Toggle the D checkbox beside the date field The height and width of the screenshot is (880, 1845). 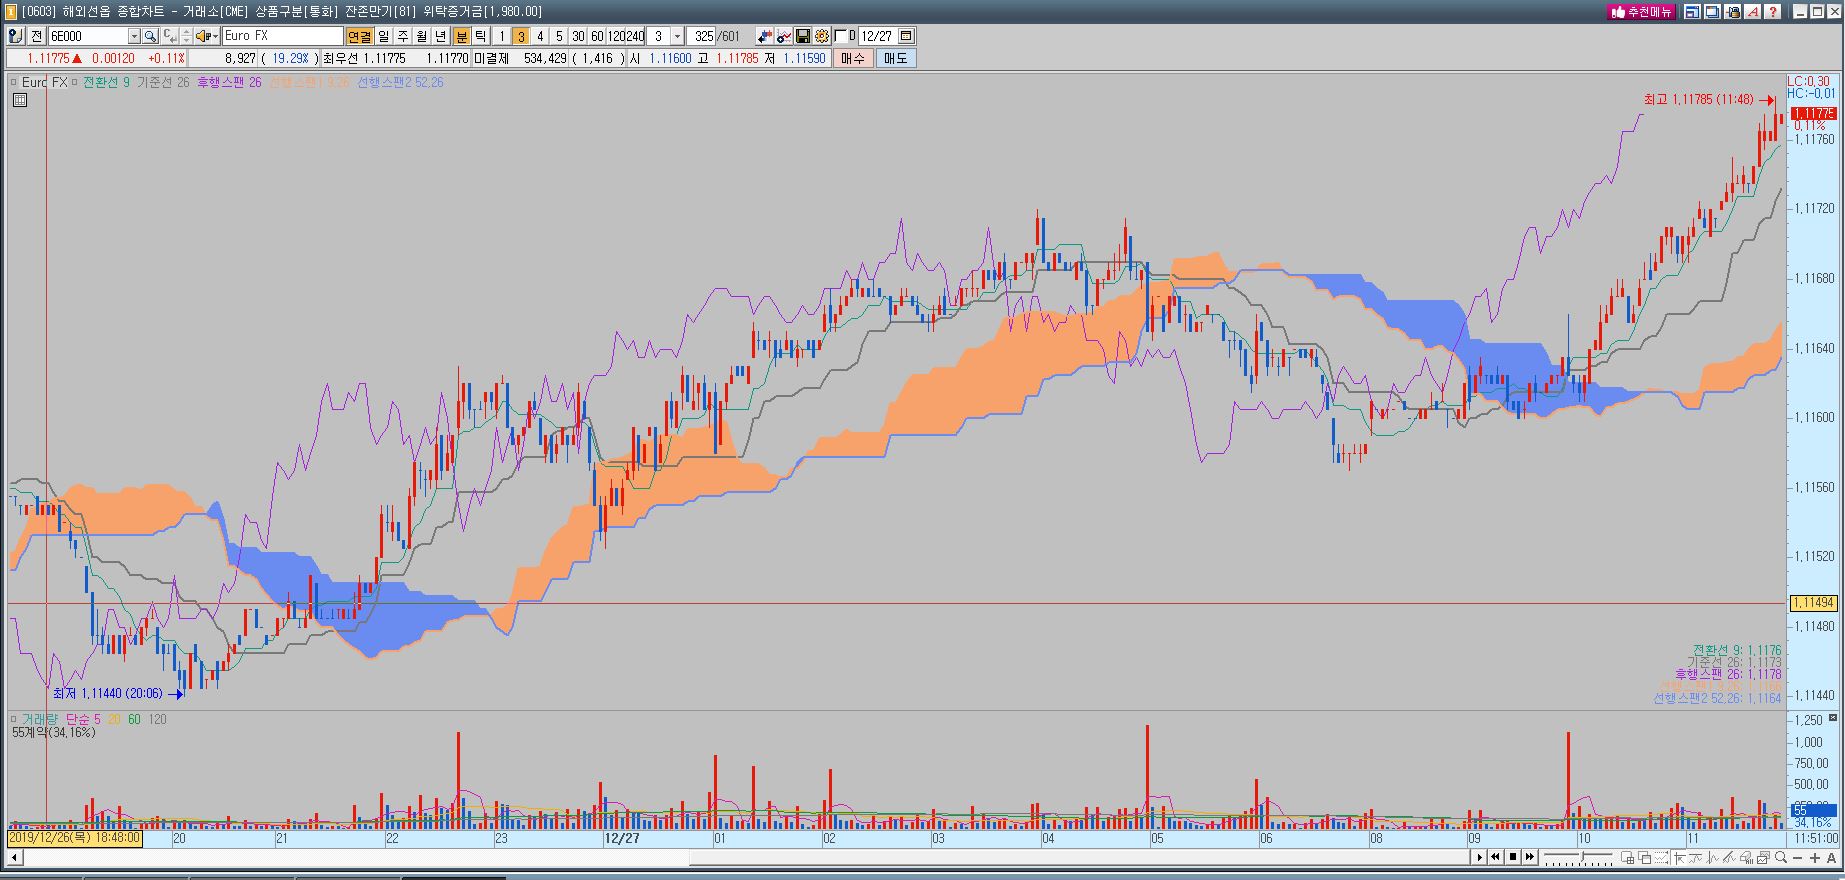(x=840, y=36)
